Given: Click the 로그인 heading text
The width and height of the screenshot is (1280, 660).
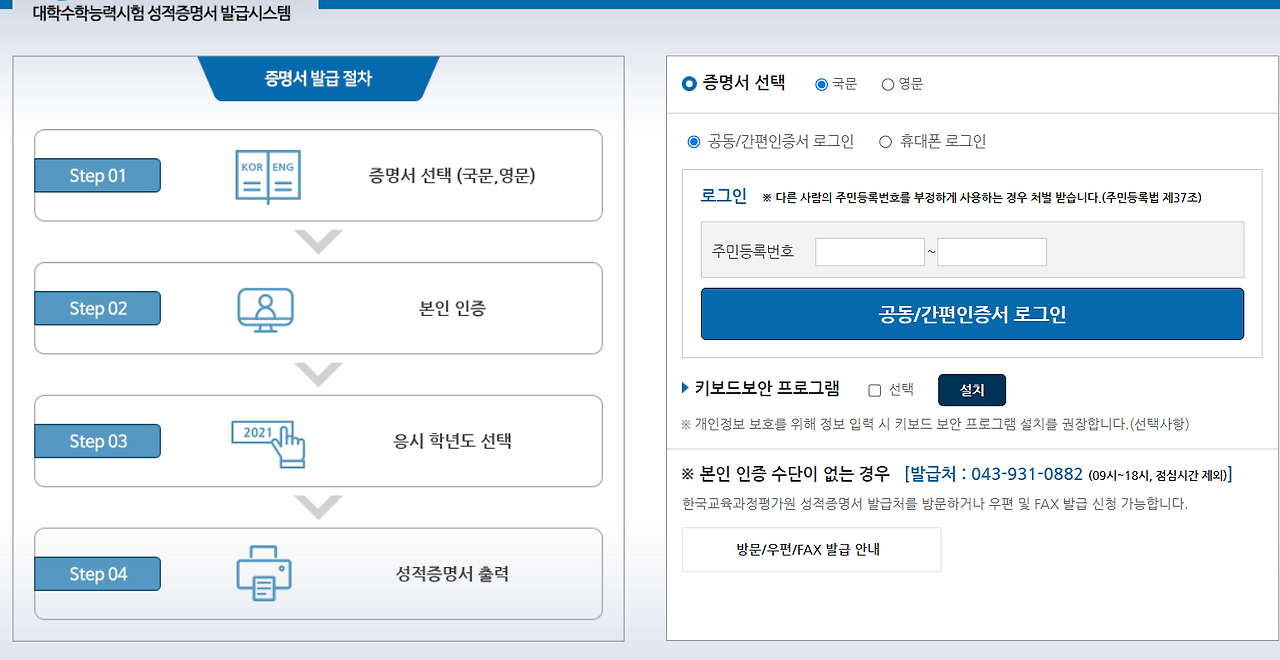Looking at the screenshot, I should 724,196.
